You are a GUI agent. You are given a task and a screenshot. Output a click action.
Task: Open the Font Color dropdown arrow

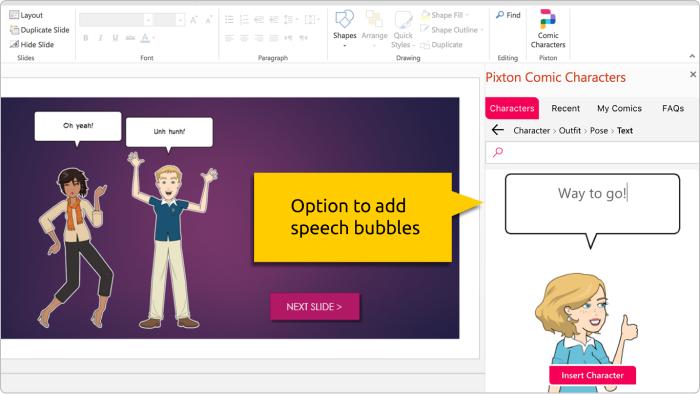pyautogui.click(x=153, y=38)
